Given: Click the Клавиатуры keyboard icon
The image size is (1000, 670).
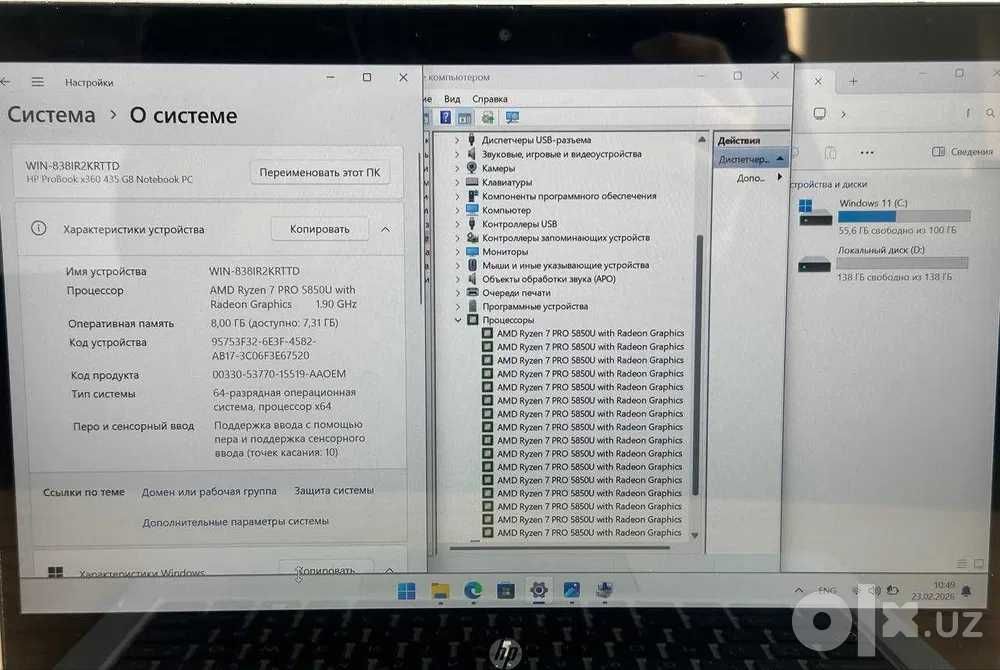Looking at the screenshot, I should tap(473, 182).
